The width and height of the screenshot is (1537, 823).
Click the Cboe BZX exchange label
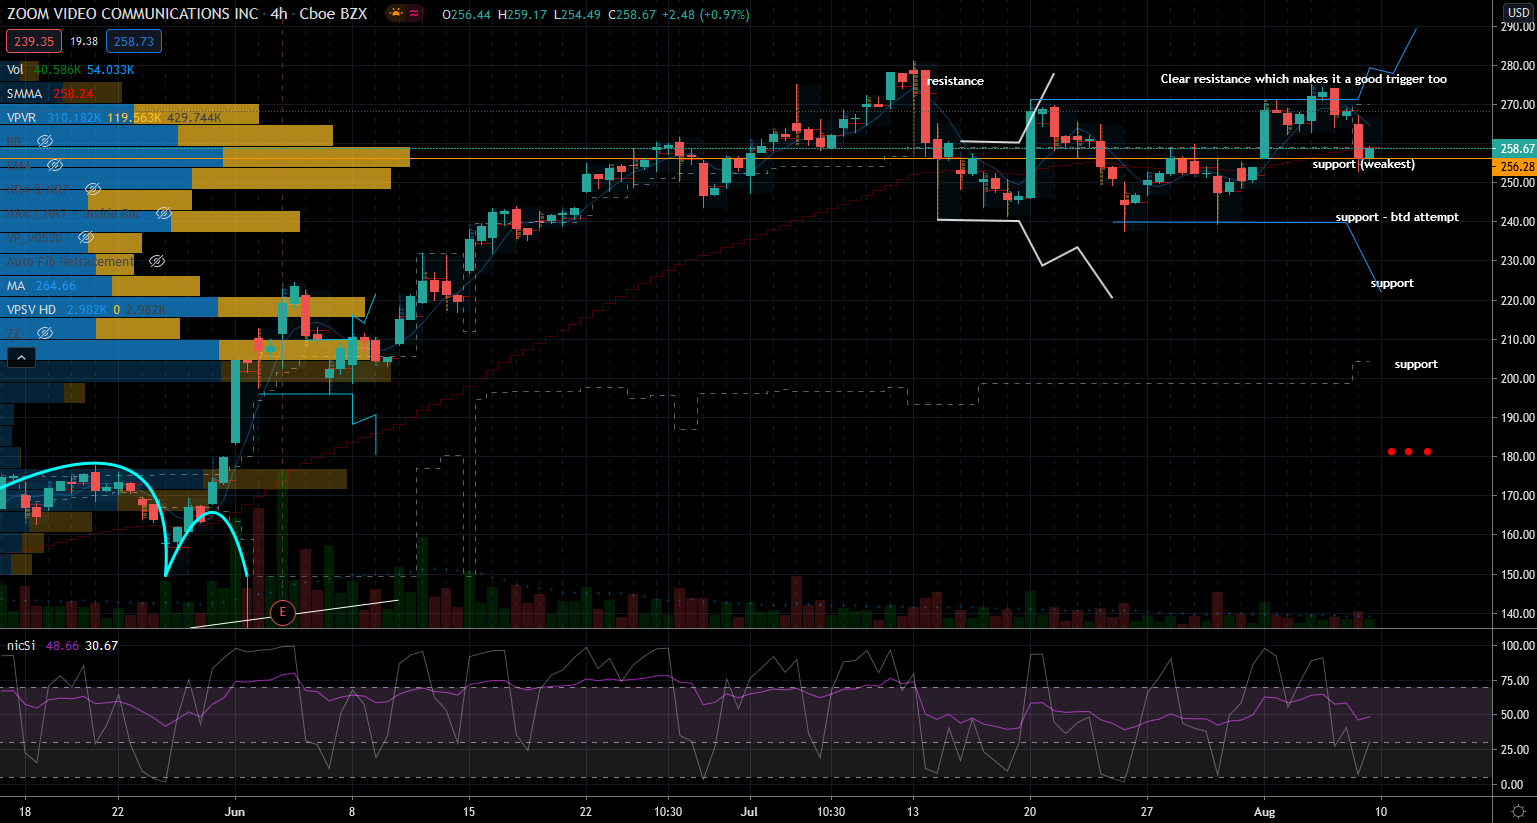pyautogui.click(x=333, y=14)
